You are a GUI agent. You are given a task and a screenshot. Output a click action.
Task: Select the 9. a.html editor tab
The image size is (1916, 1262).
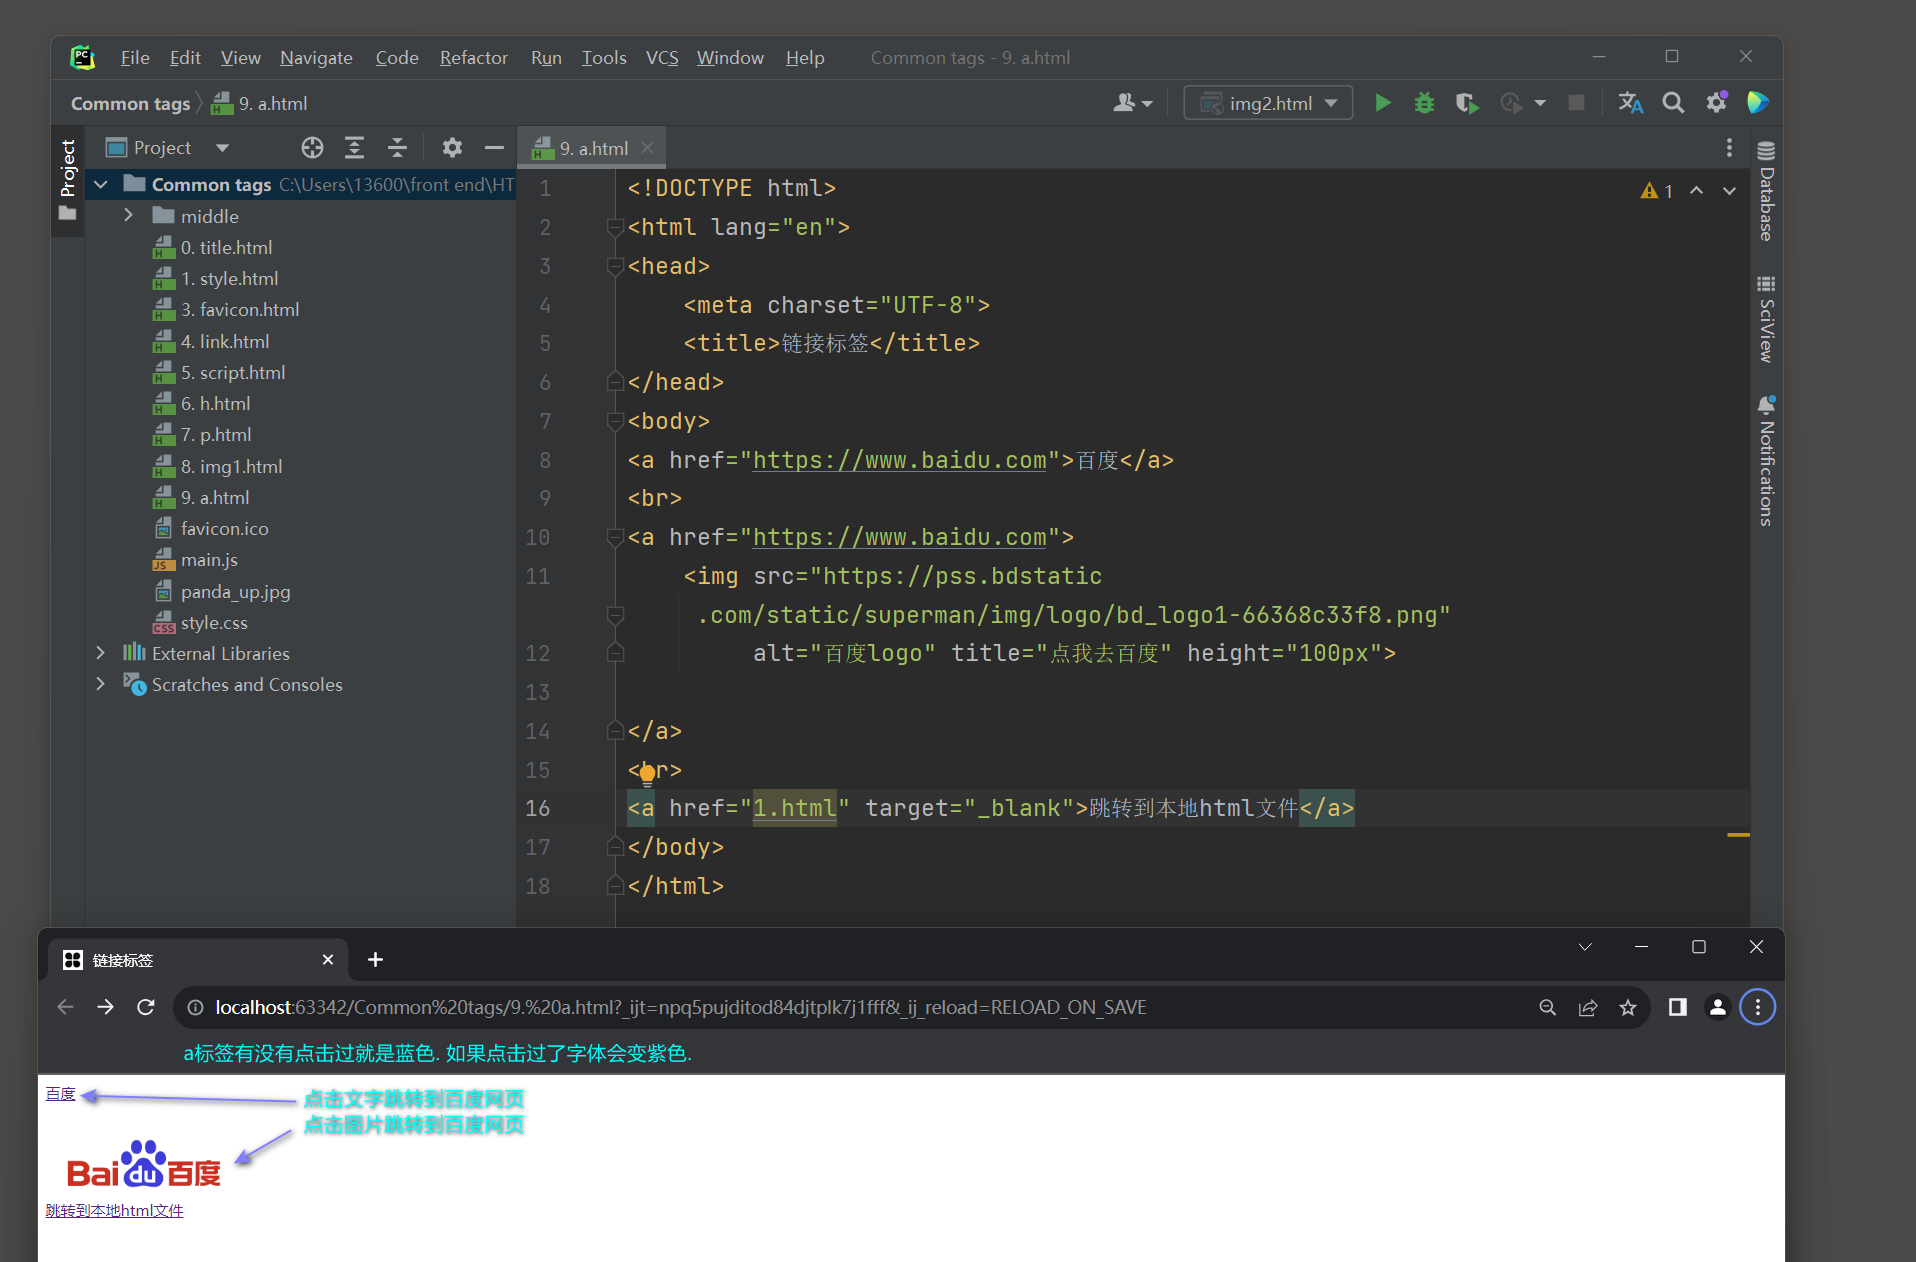tap(593, 148)
